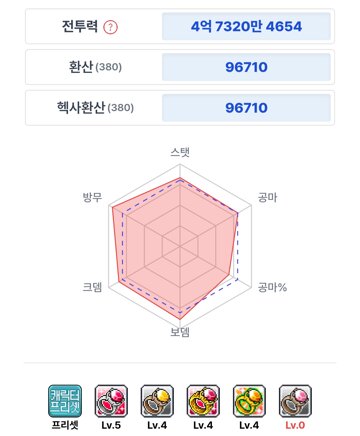Select the first Lv.4 yellow gem ring
360x436 pixels.
(157, 401)
